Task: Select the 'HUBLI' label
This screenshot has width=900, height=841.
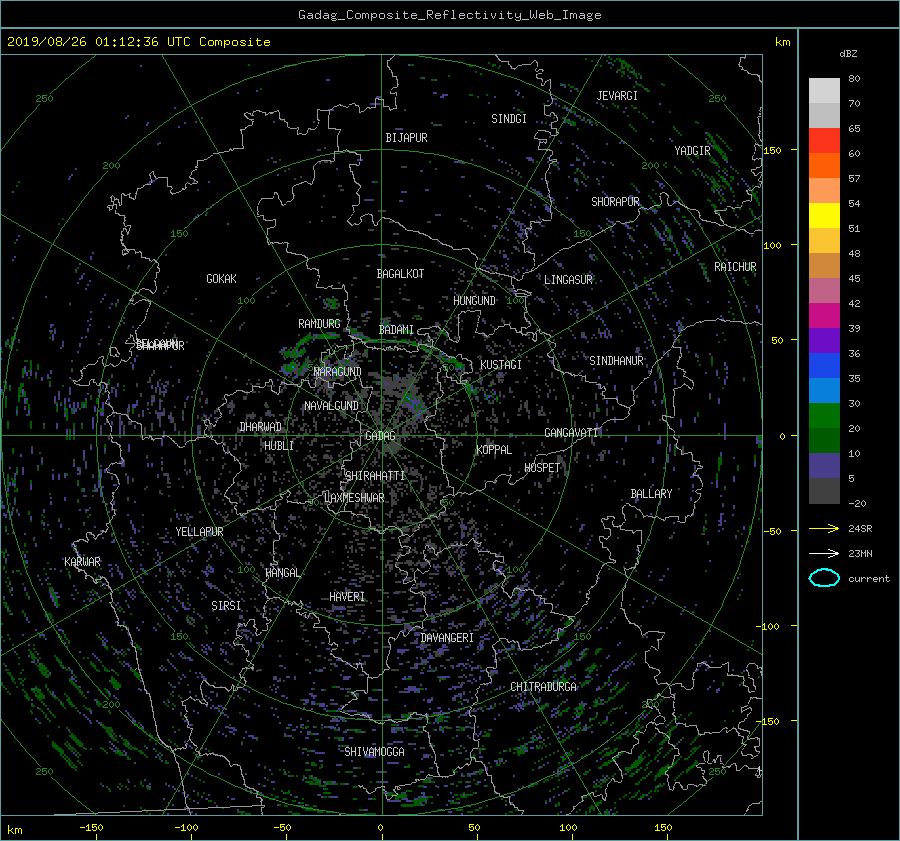Action: point(279,446)
